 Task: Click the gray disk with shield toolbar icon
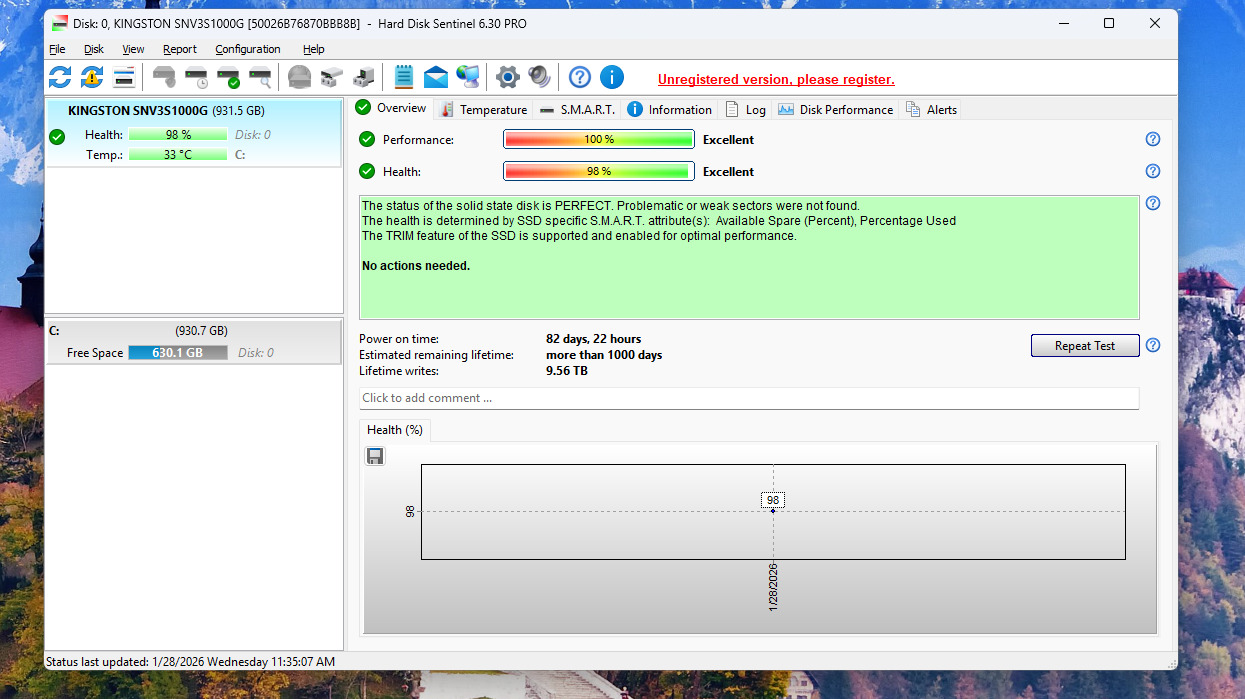coord(164,77)
